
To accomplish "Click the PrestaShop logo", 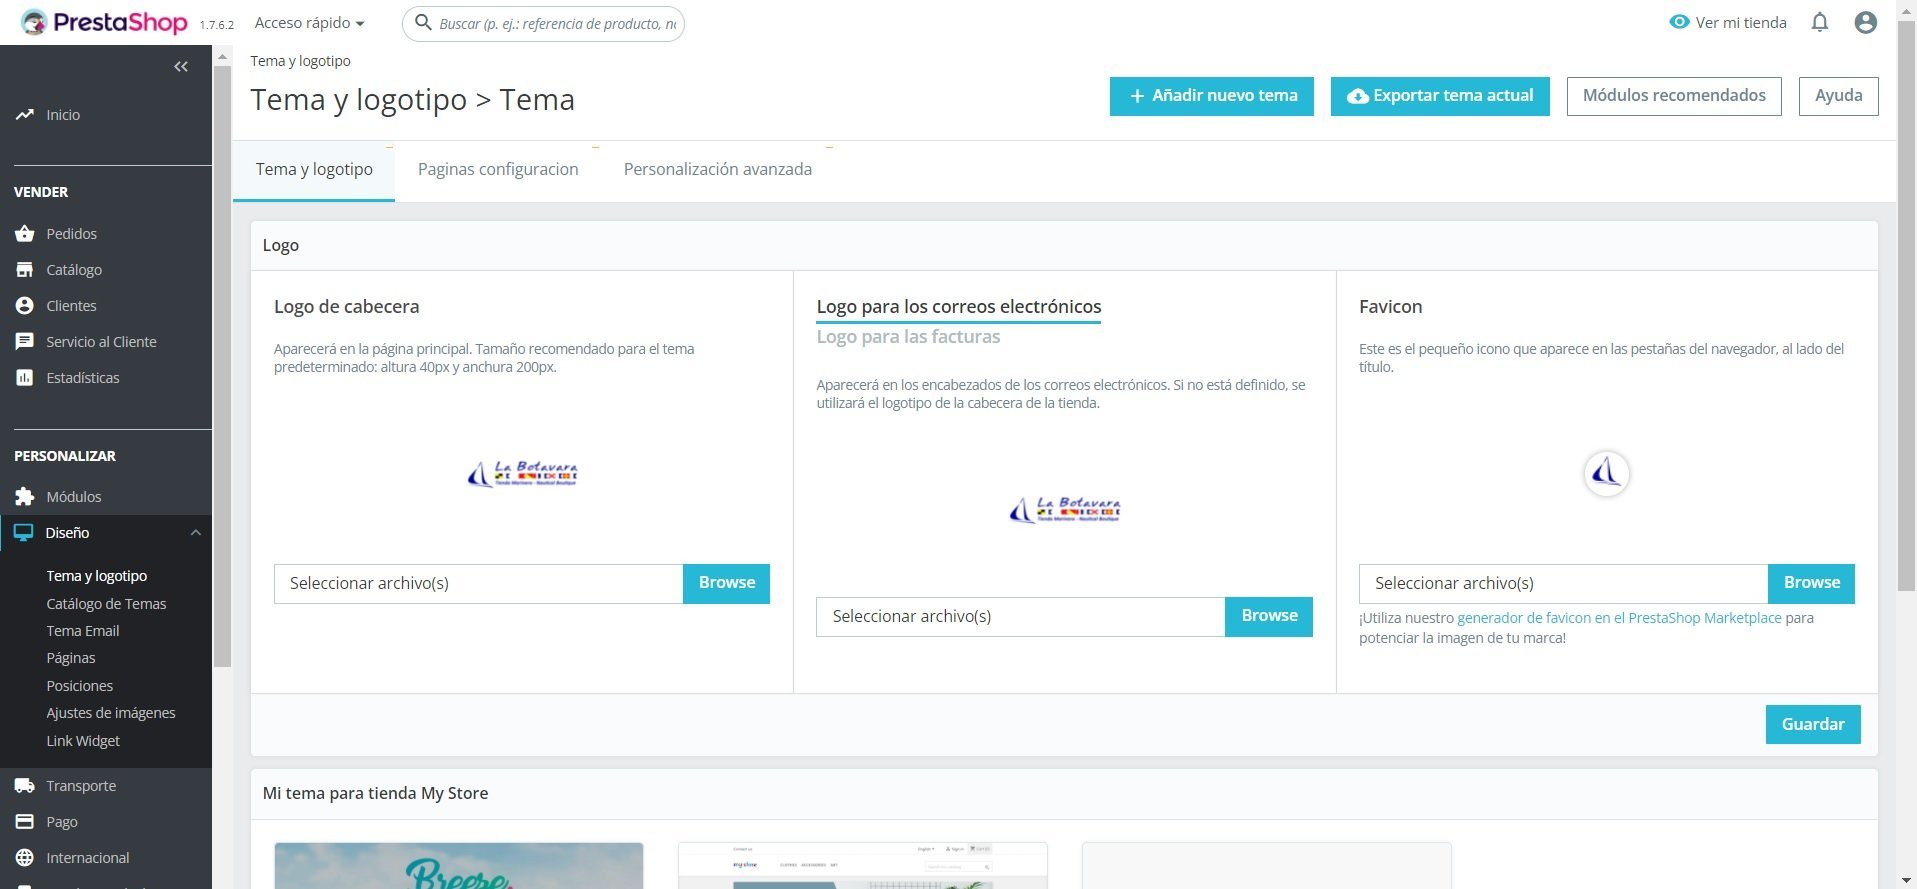I will coord(104,22).
